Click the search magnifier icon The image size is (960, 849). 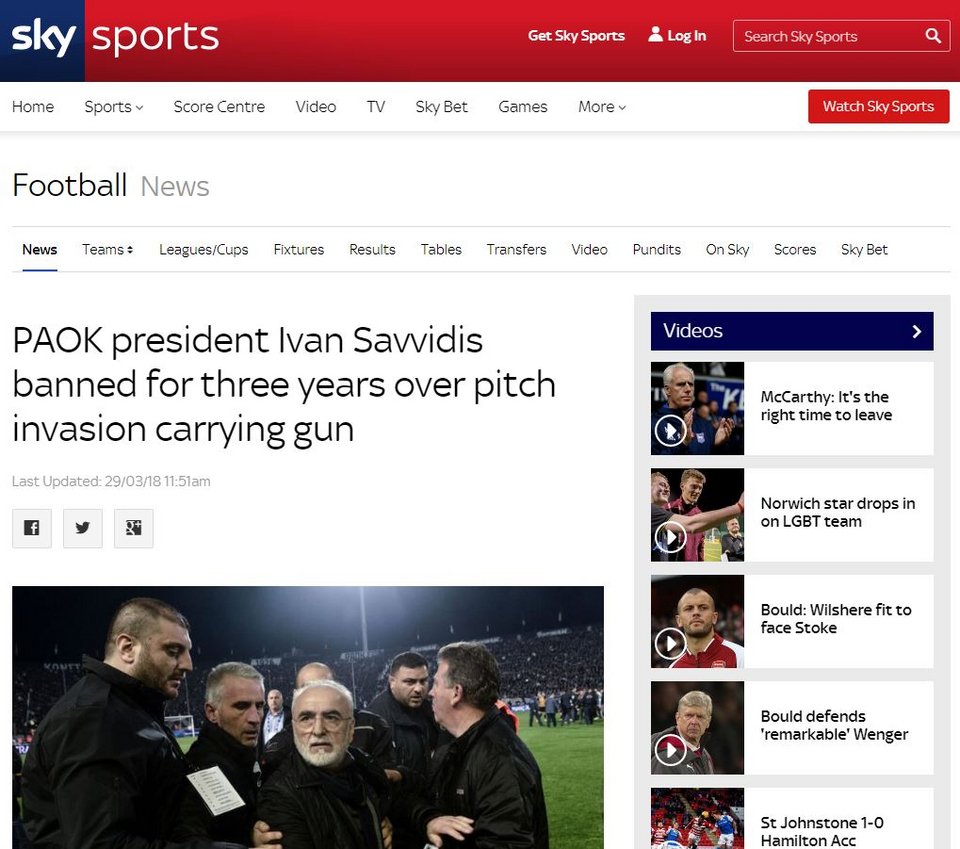point(933,36)
